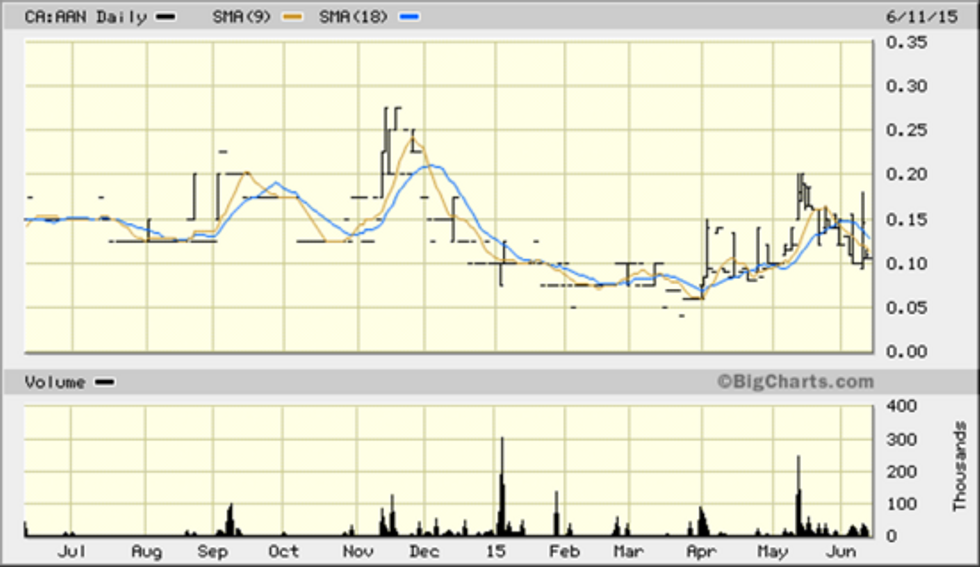Click the Jun month axis label
The image size is (980, 567).
point(843,551)
